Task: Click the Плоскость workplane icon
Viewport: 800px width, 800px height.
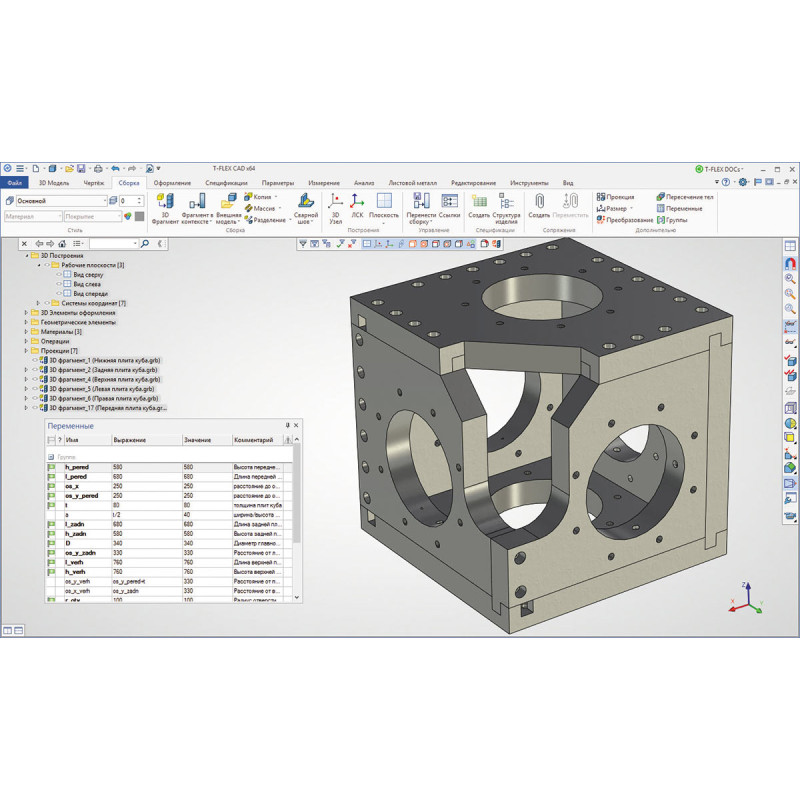Action: [x=384, y=202]
